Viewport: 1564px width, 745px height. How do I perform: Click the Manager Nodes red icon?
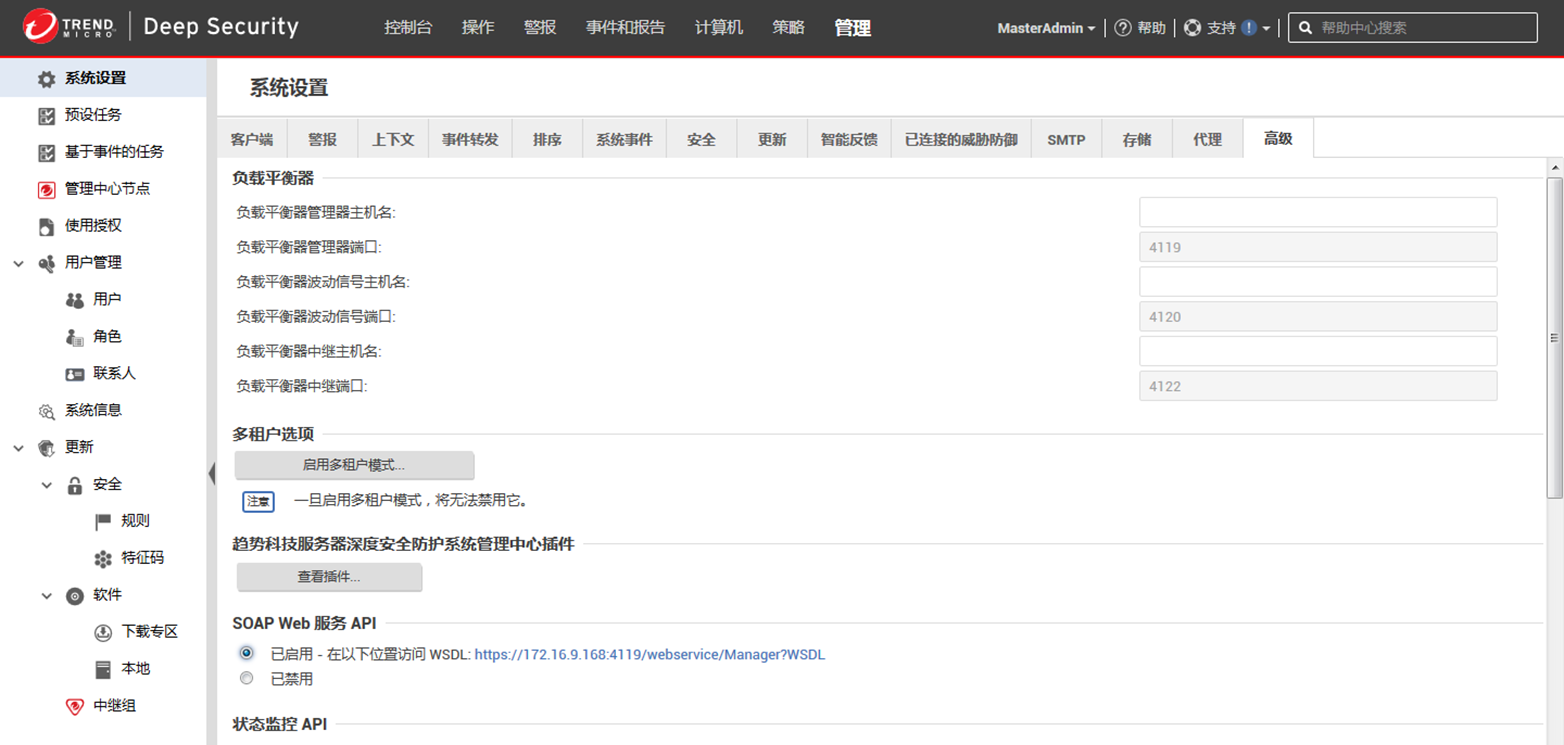pos(46,189)
